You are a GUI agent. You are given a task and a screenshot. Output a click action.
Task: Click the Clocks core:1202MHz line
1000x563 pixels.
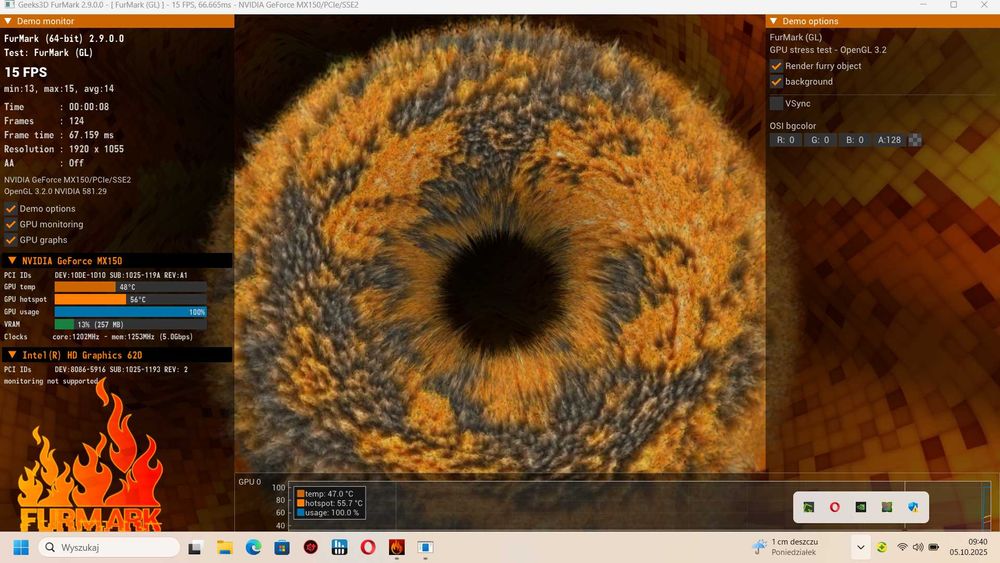pyautogui.click(x=98, y=337)
